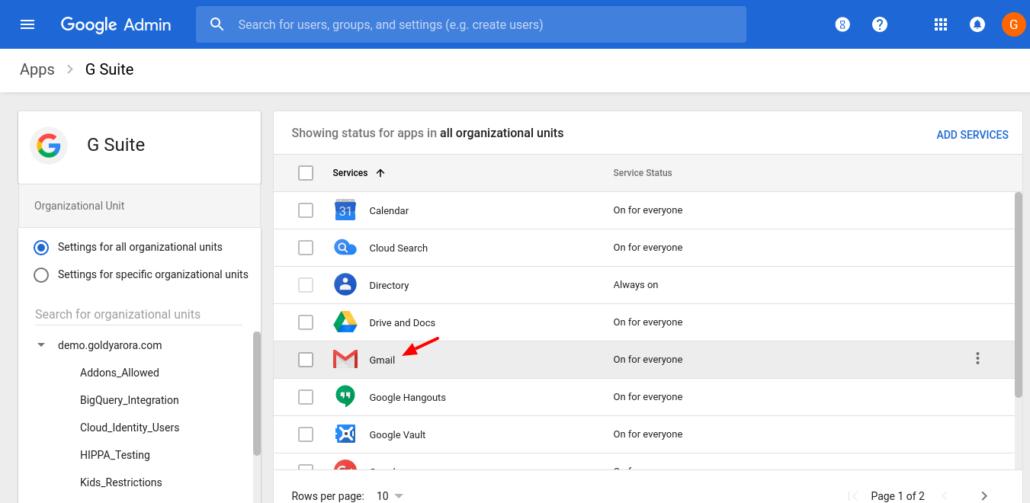1030x503 pixels.
Task: Check the Gmail row checkbox
Action: pos(305,359)
